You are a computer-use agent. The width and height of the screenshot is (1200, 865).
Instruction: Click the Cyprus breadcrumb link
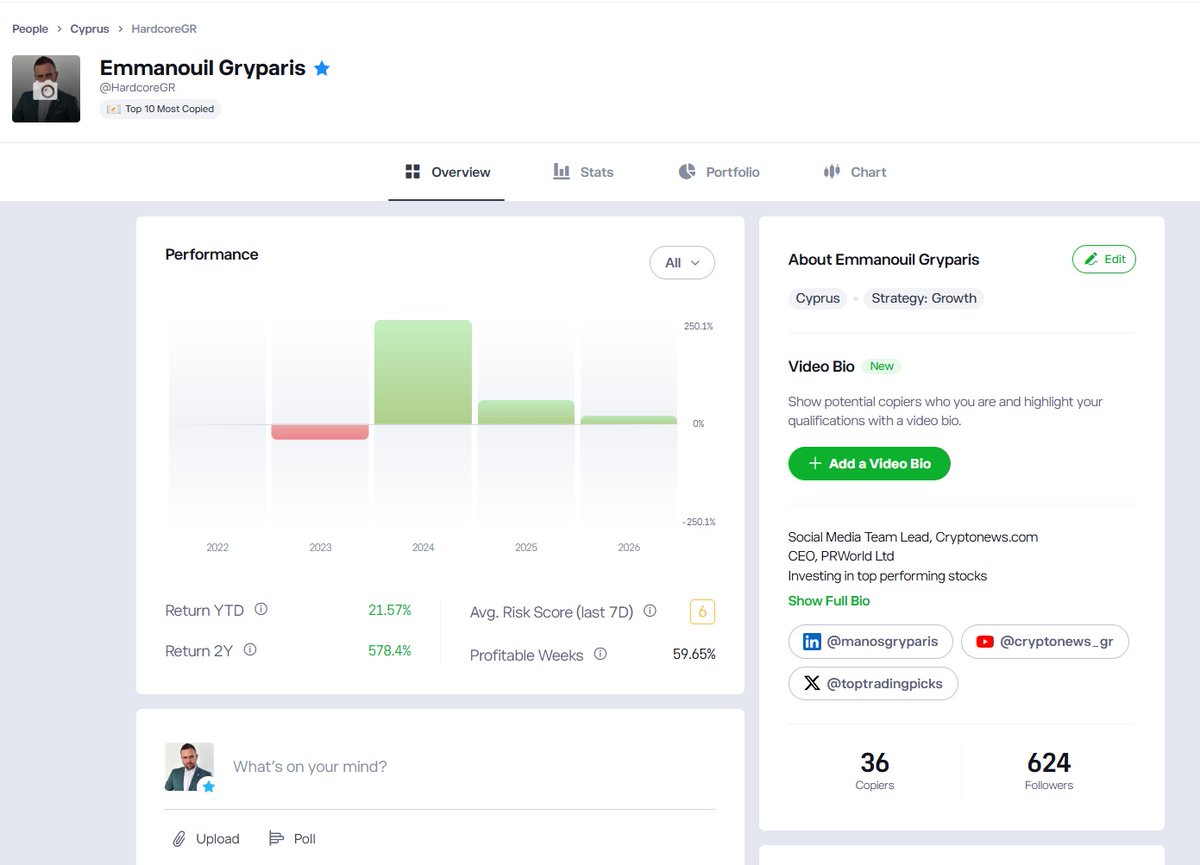pos(90,29)
